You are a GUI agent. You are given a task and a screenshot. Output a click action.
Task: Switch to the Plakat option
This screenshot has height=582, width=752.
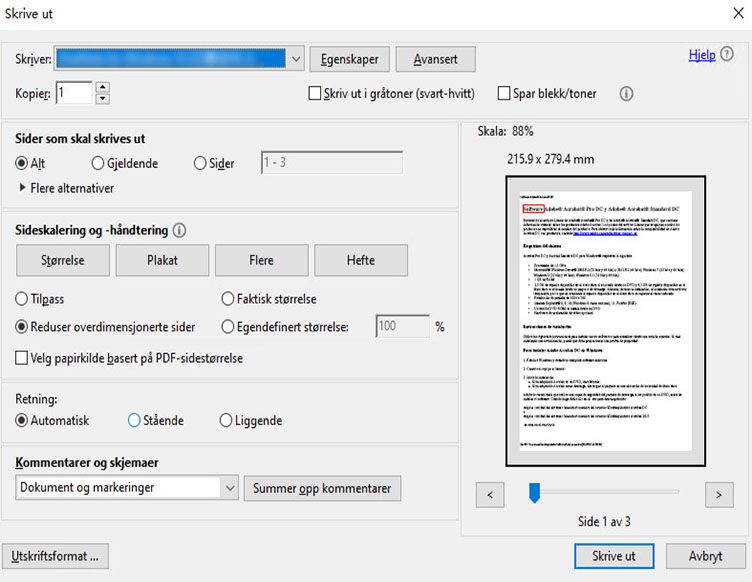[162, 260]
